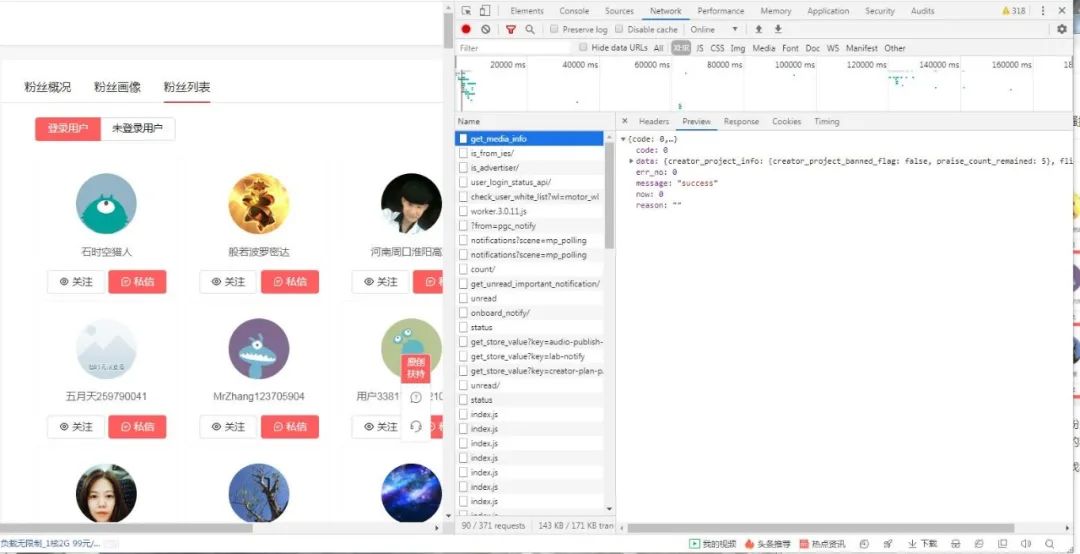Select the get_media_info request row
The width and height of the screenshot is (1080, 554).
click(x=529, y=138)
